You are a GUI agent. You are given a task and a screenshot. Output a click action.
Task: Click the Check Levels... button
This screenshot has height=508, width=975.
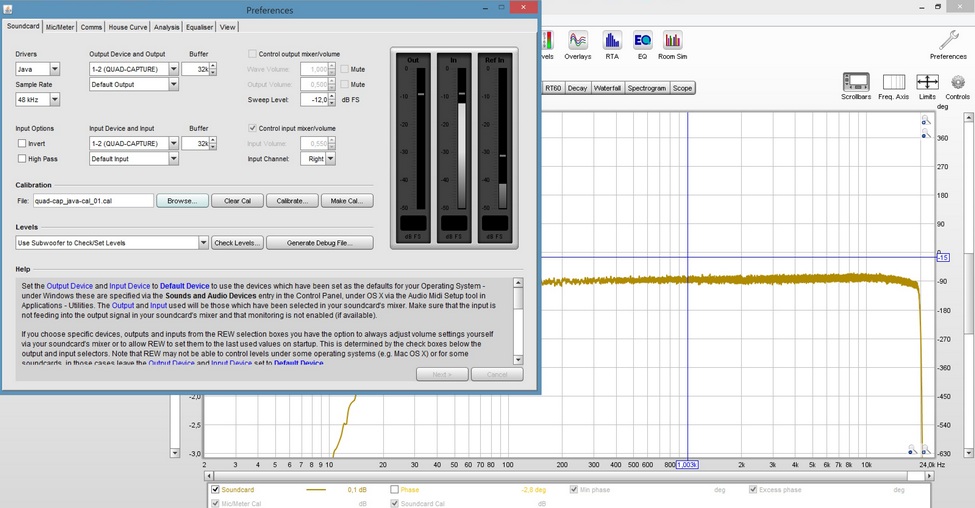pyautogui.click(x=238, y=242)
